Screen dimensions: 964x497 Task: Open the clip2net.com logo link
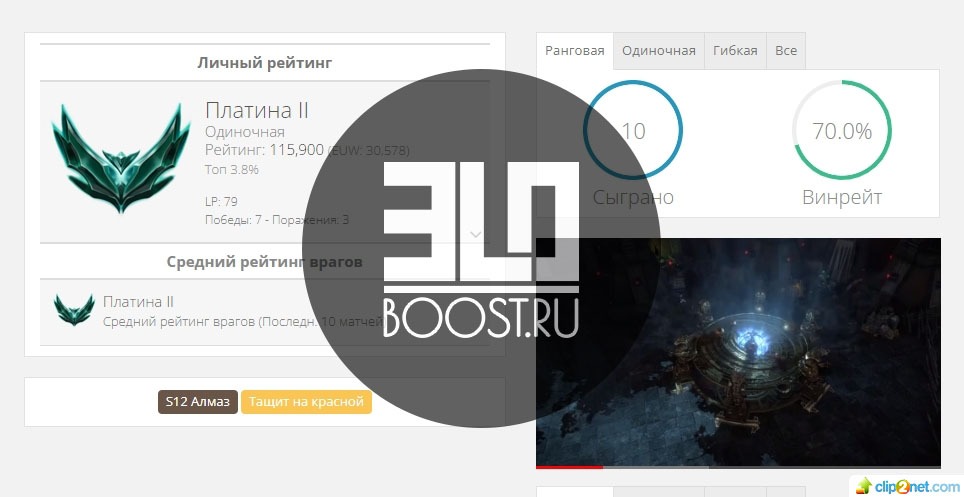pos(907,486)
